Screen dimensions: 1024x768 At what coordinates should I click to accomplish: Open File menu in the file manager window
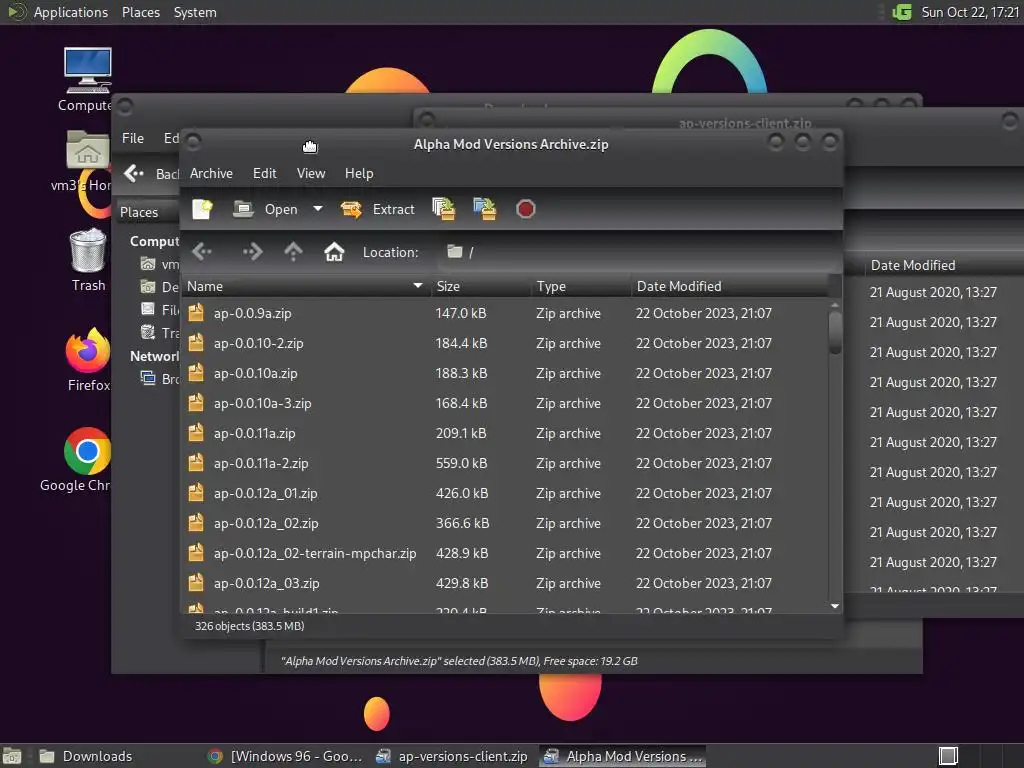pos(133,138)
